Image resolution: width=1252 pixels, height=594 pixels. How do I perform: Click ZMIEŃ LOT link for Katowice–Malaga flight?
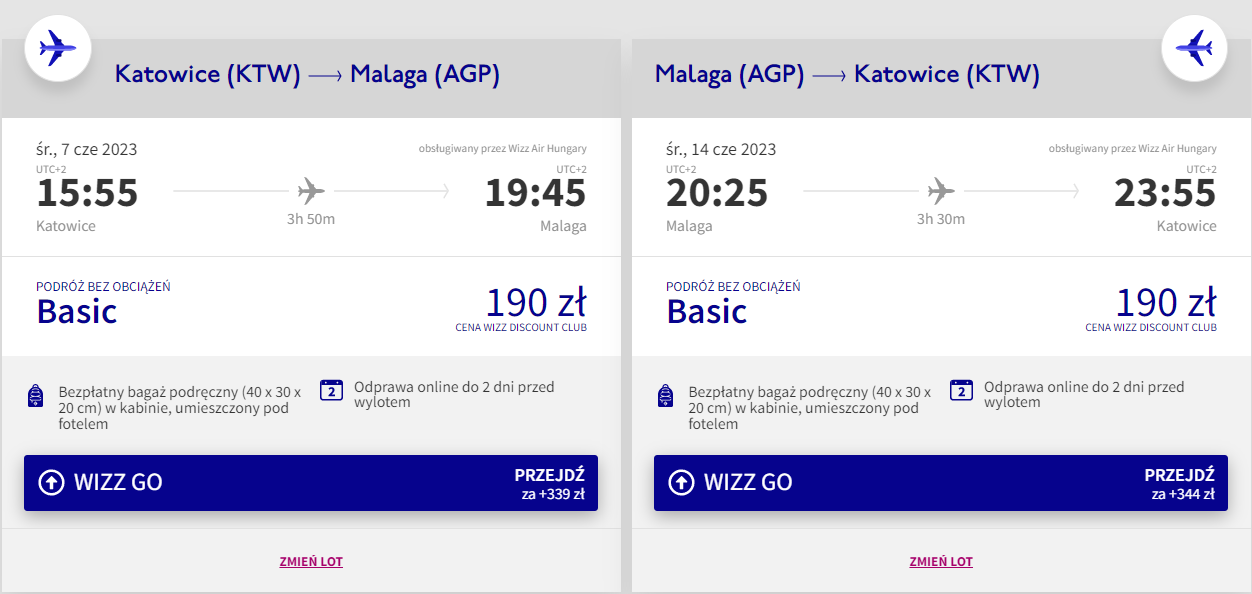click(x=311, y=562)
